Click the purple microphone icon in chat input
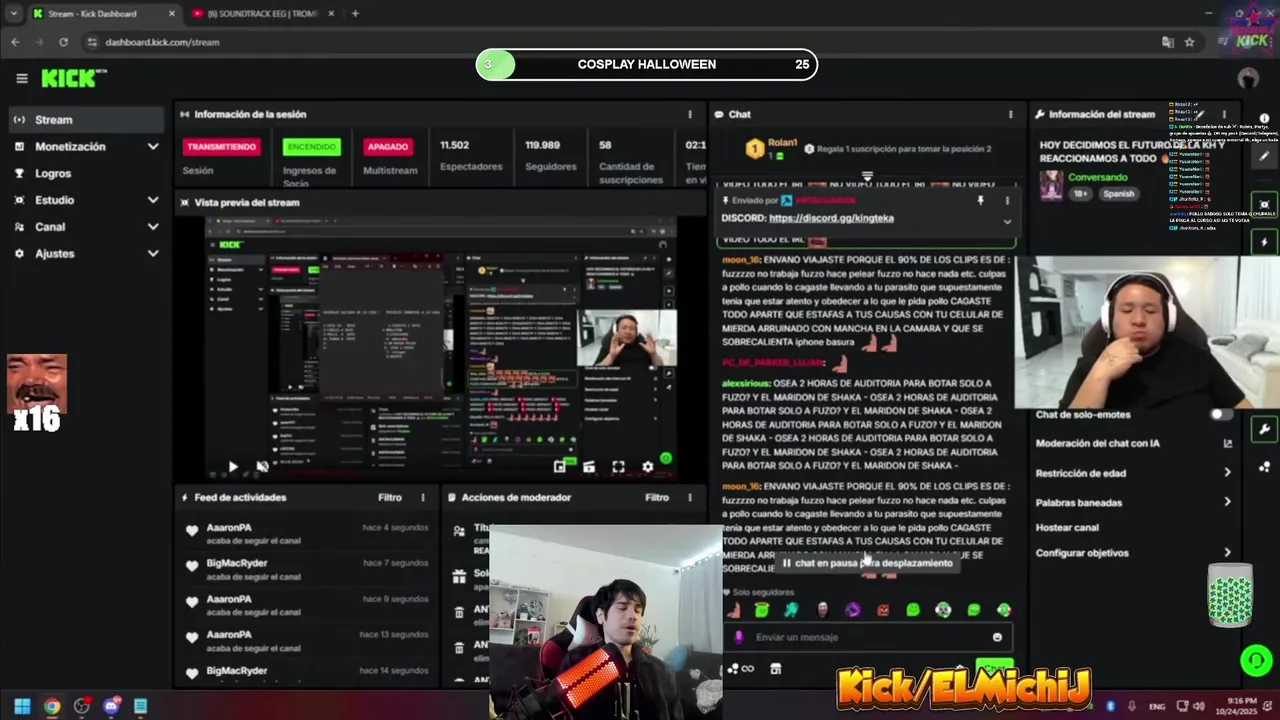Screen dimensions: 1280x720 (739, 637)
